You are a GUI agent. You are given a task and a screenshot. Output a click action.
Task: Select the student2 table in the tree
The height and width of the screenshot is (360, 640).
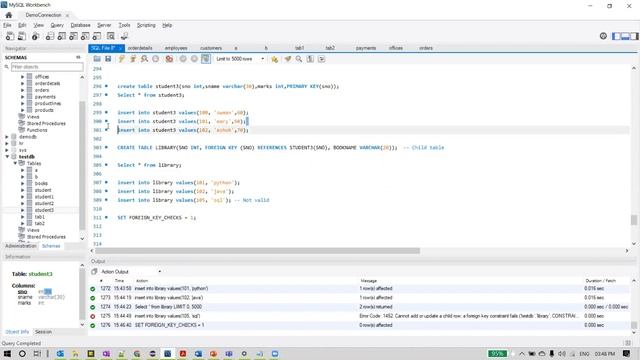tap(44, 203)
